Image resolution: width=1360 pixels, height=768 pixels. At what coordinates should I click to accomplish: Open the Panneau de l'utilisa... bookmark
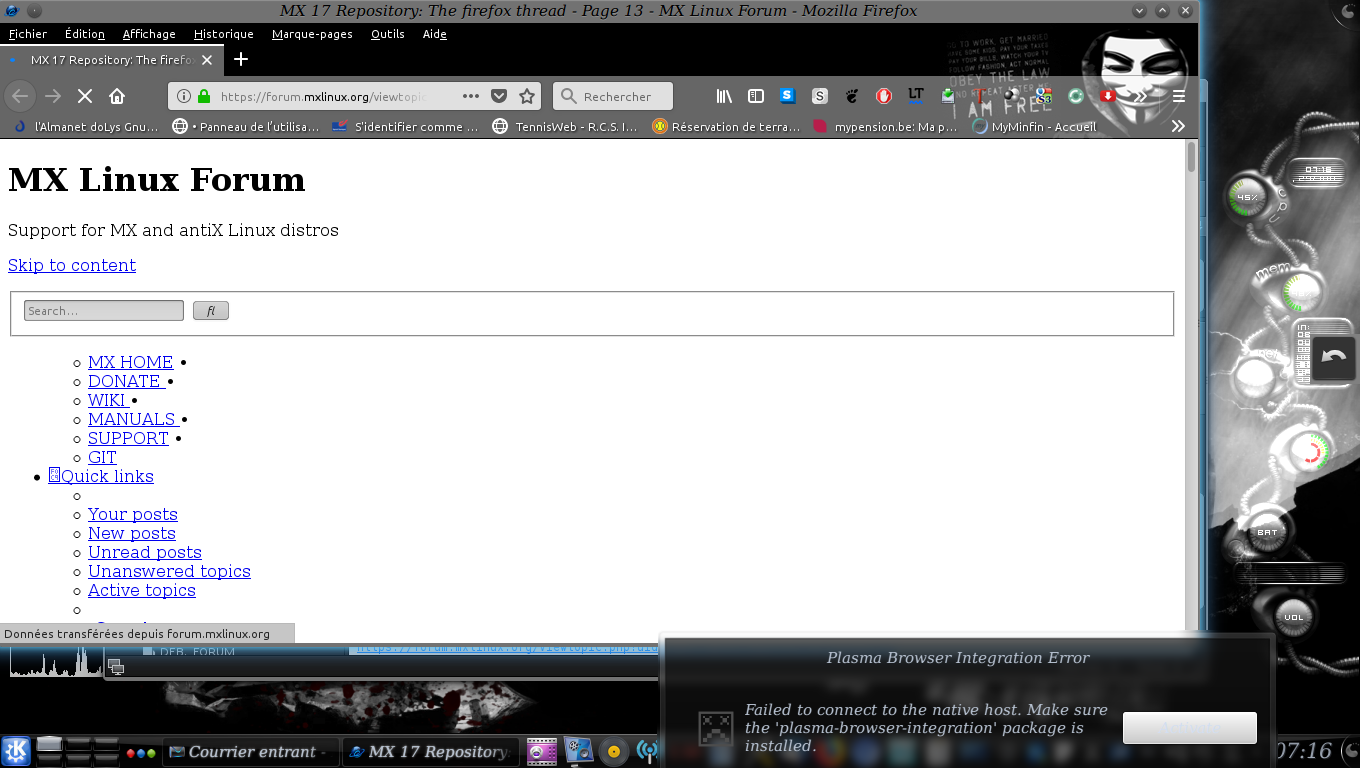click(x=246, y=127)
